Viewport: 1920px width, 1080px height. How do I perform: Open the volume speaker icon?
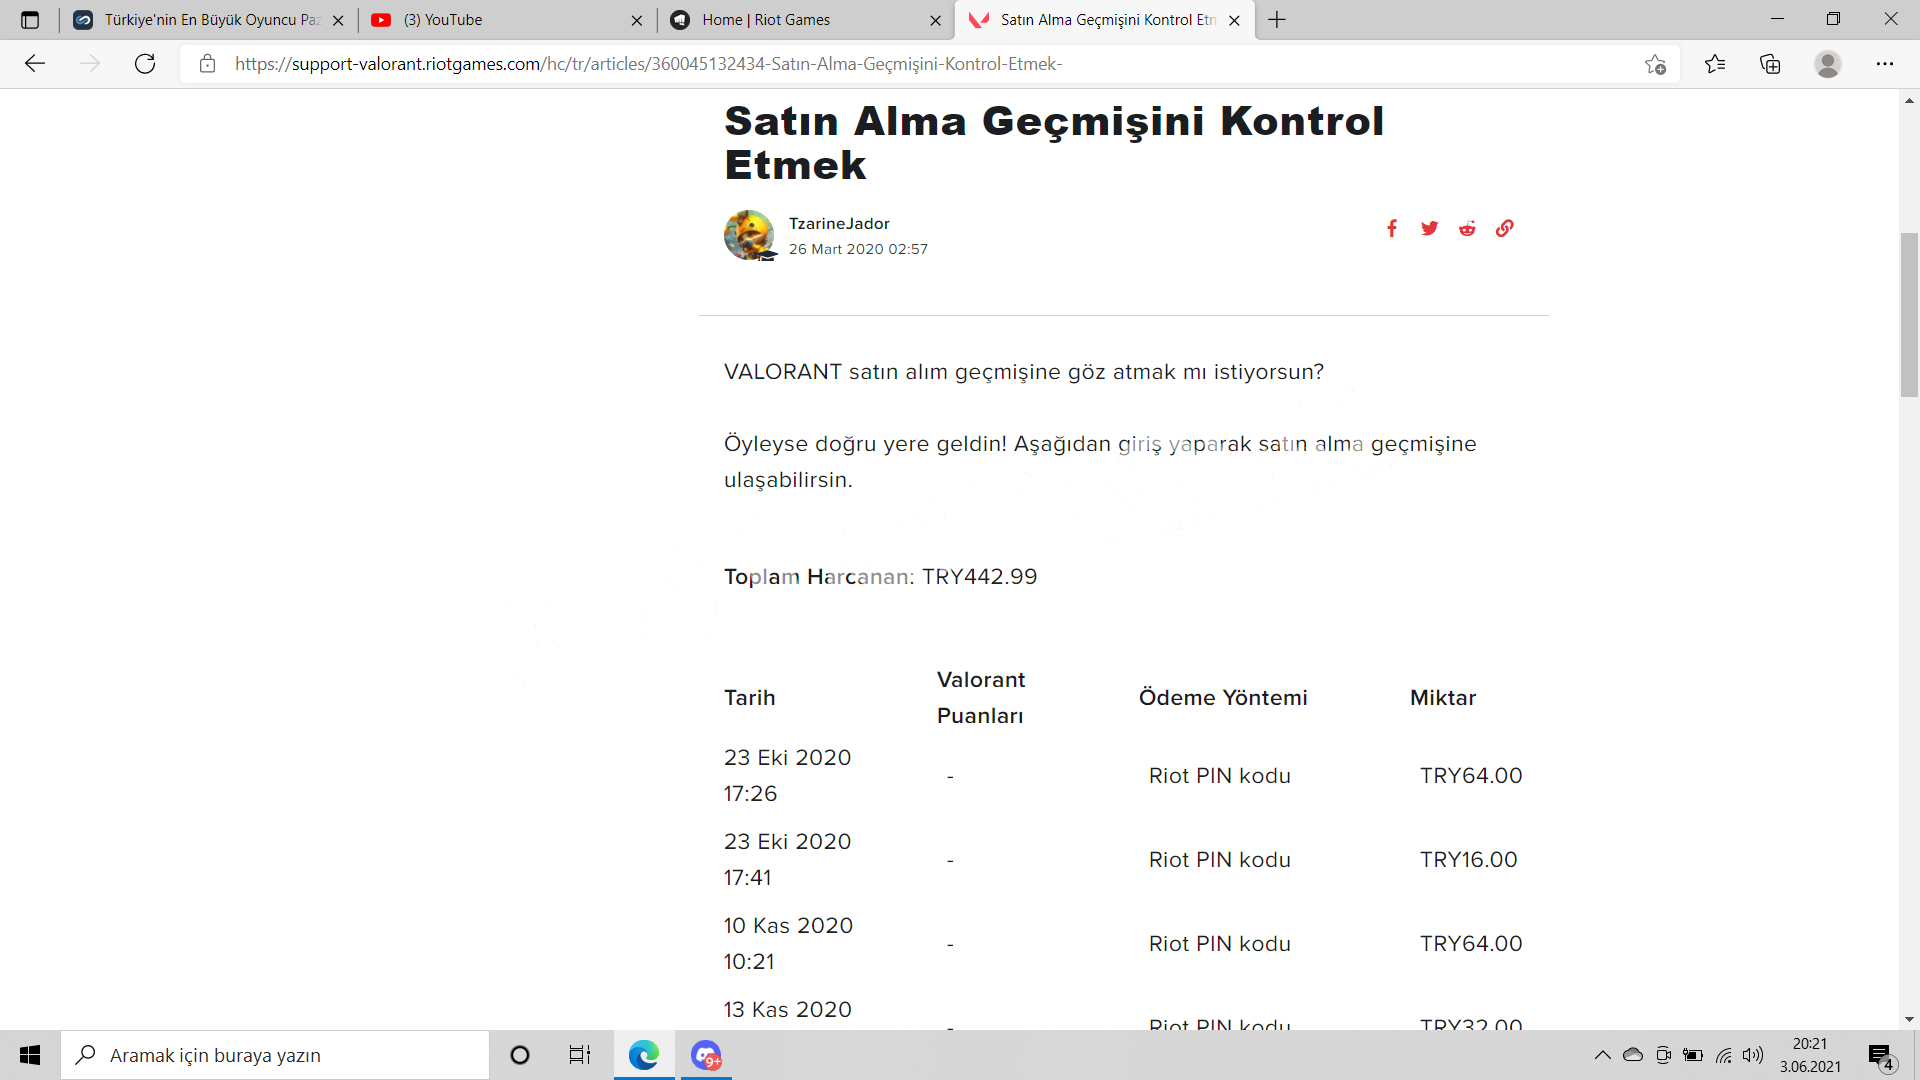click(1753, 1055)
